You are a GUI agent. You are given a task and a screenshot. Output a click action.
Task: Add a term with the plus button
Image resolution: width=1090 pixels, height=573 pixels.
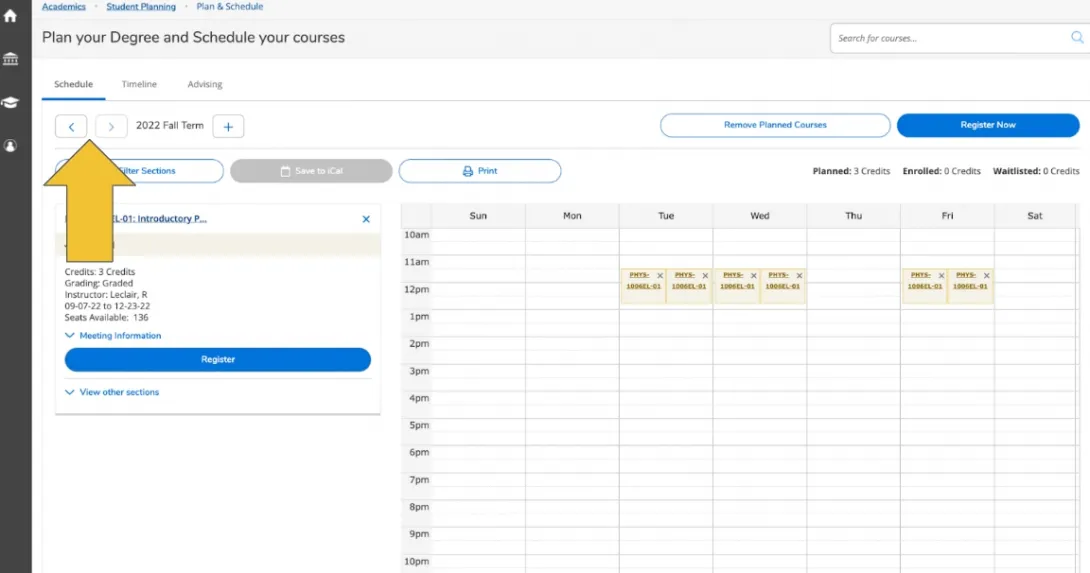coord(228,126)
